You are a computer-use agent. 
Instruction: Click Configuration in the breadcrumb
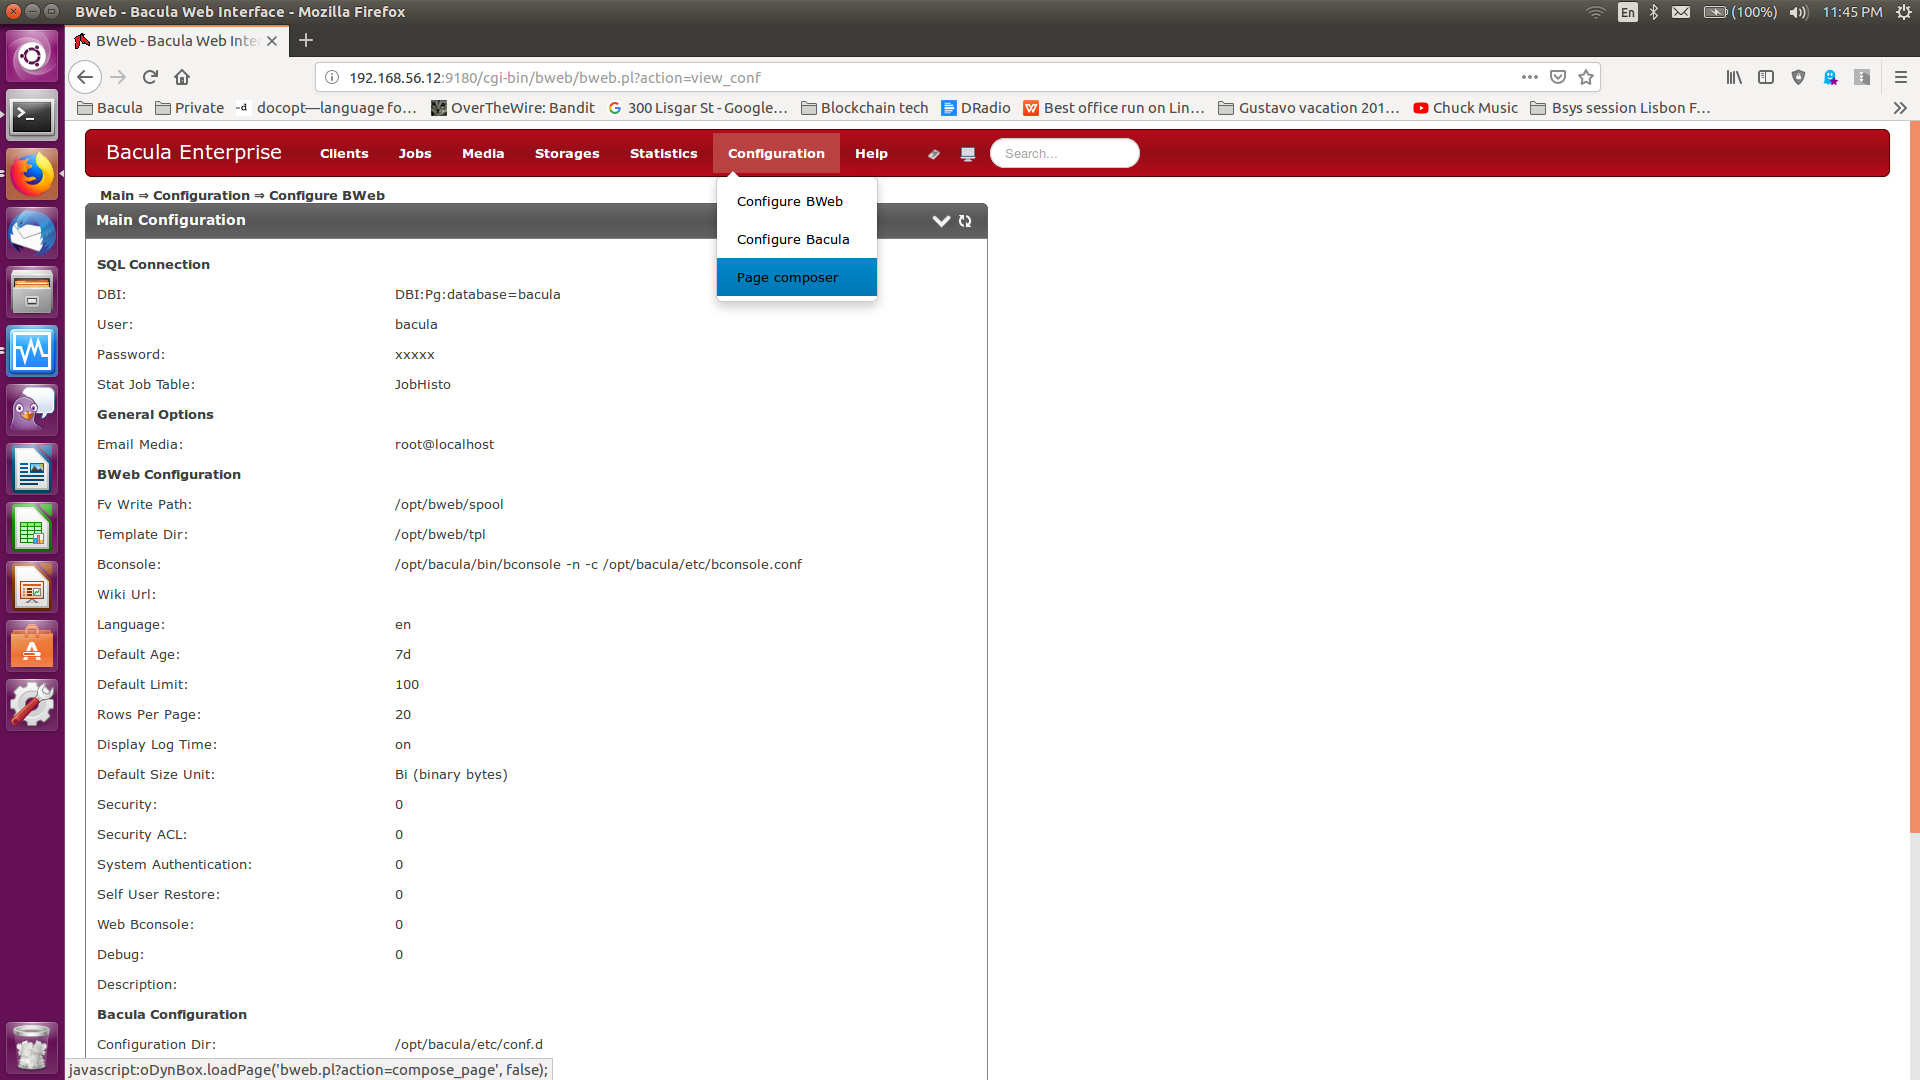click(x=201, y=195)
